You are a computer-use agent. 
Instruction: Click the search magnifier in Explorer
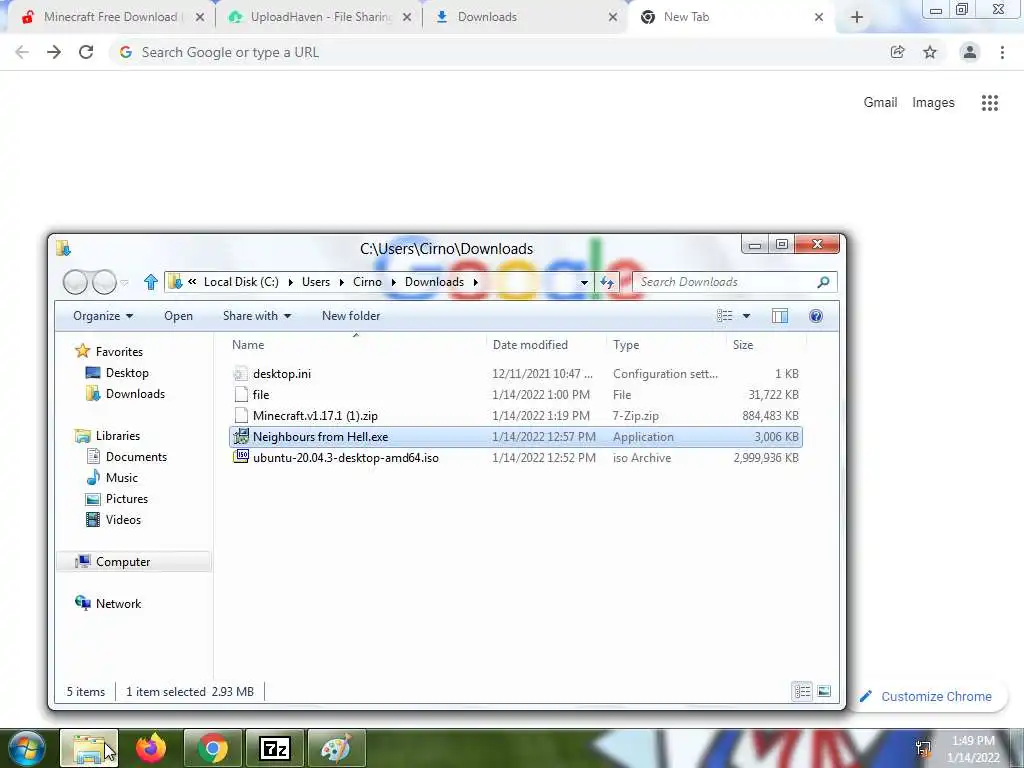click(x=824, y=282)
